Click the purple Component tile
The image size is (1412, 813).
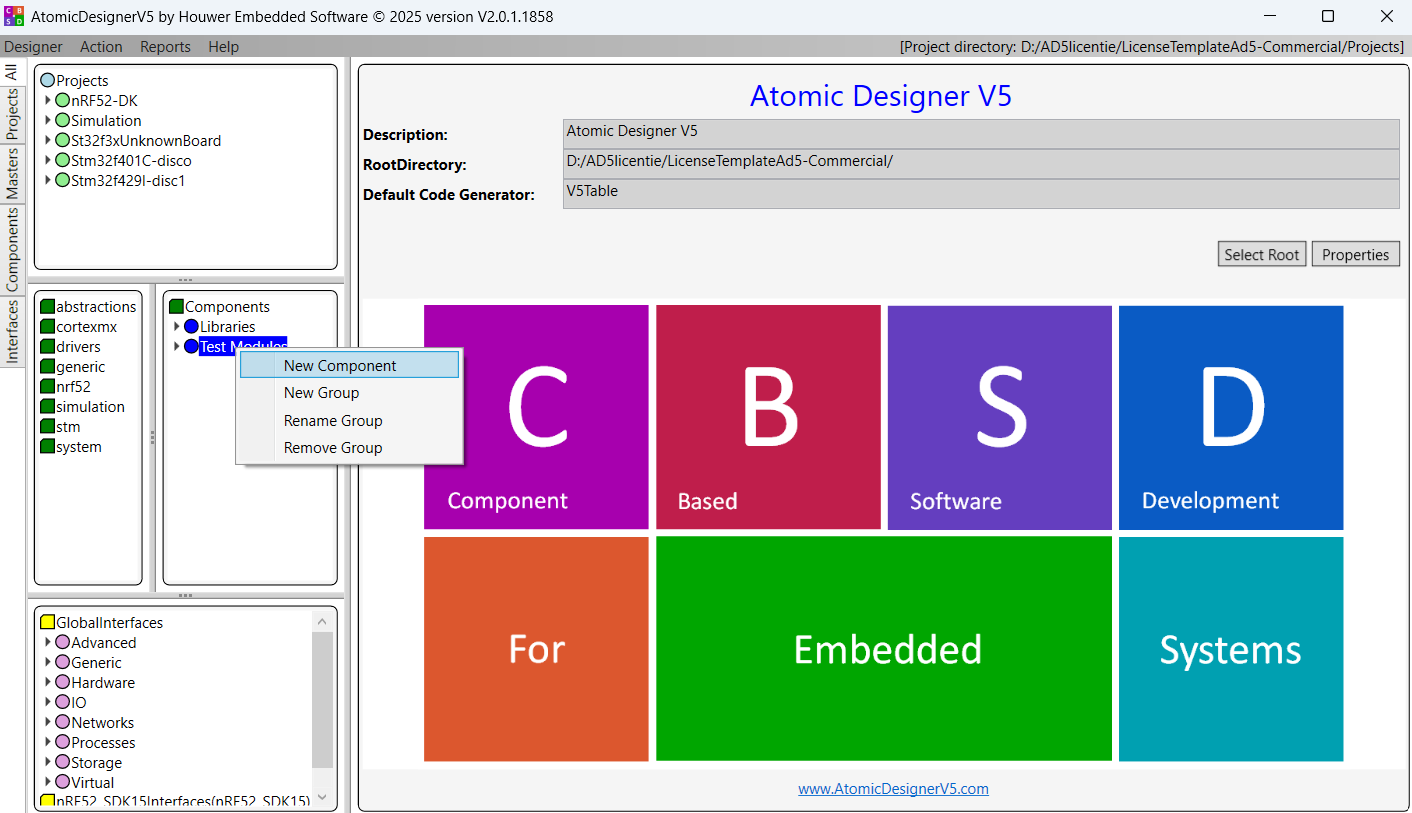536,417
